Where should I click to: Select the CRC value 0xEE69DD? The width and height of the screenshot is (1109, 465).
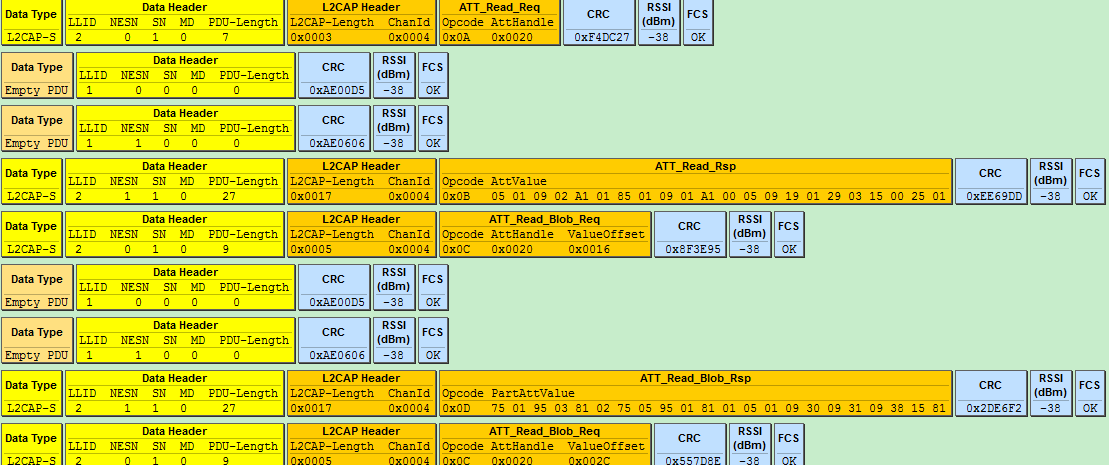click(x=990, y=196)
